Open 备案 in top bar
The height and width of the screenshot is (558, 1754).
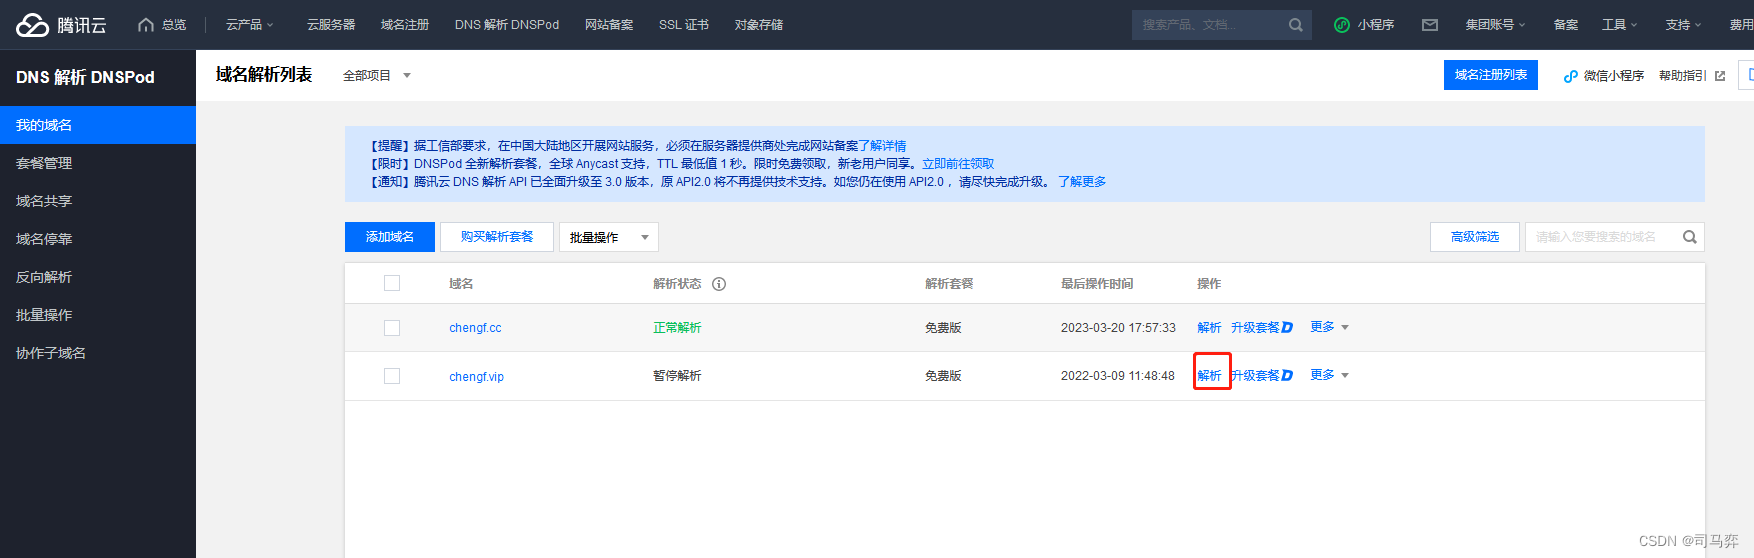1566,25
